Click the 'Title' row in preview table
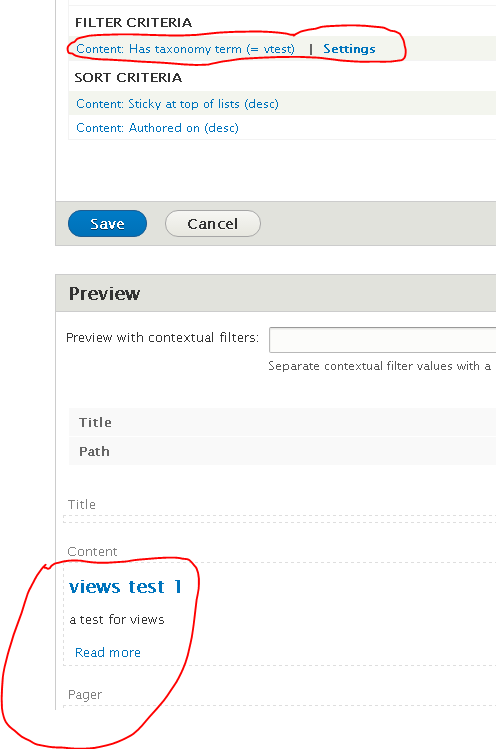 click(x=282, y=422)
